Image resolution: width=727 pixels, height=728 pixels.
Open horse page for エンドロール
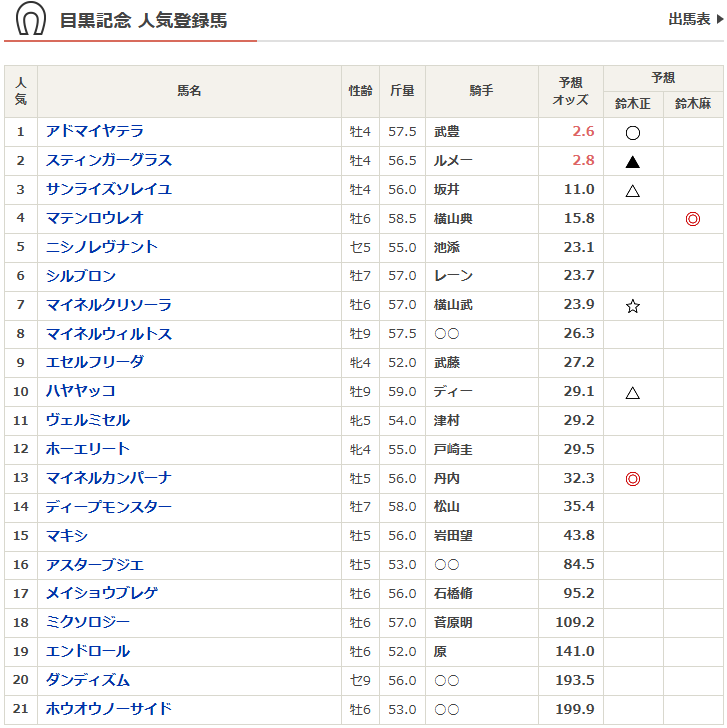[x=88, y=652]
